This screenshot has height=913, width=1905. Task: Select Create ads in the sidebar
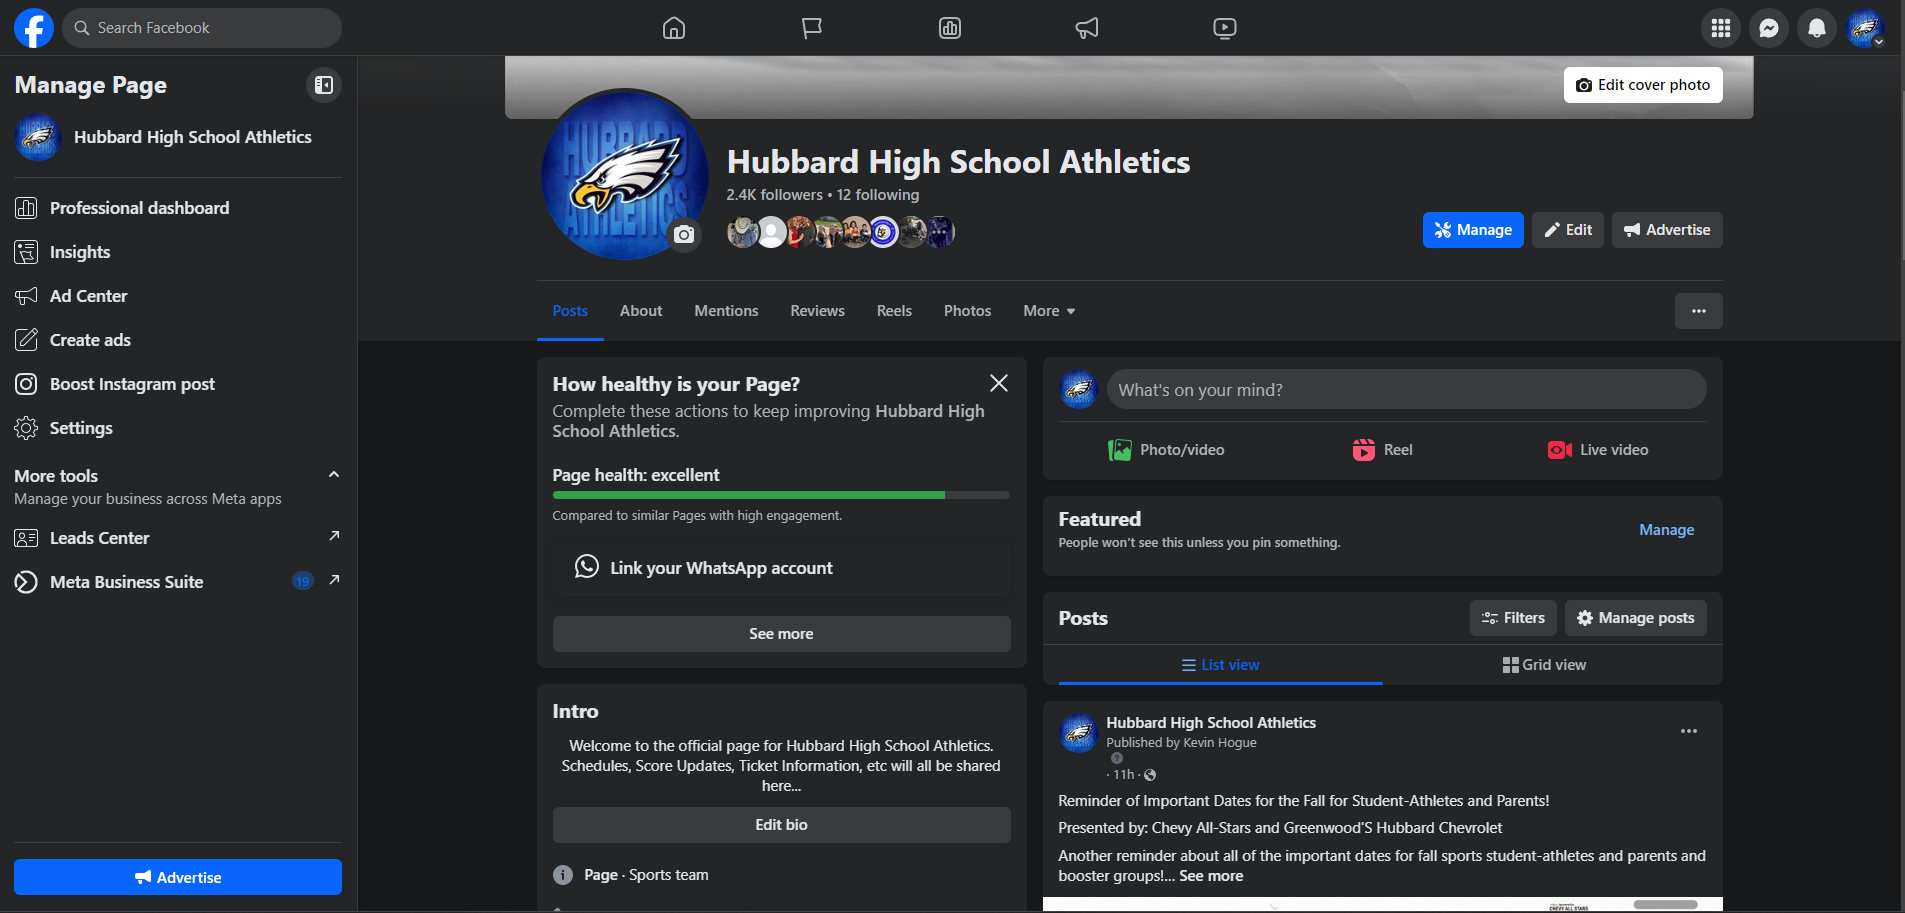click(178, 340)
